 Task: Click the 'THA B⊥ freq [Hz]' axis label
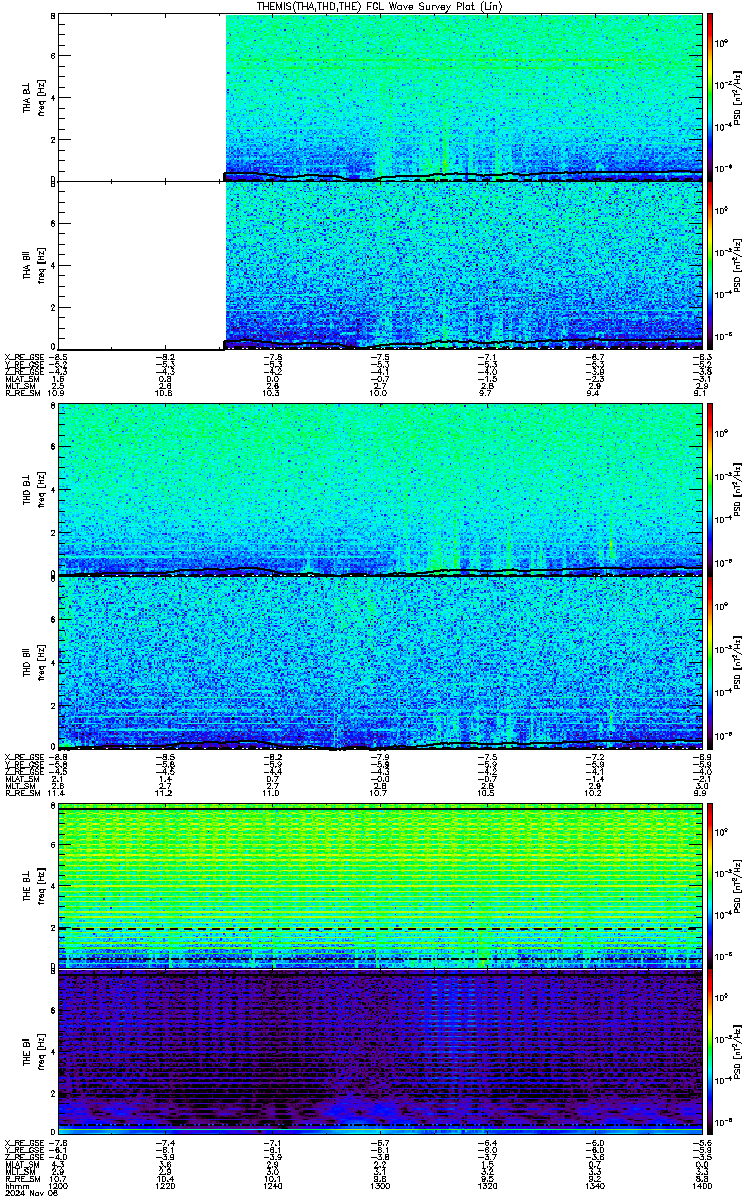34,97
